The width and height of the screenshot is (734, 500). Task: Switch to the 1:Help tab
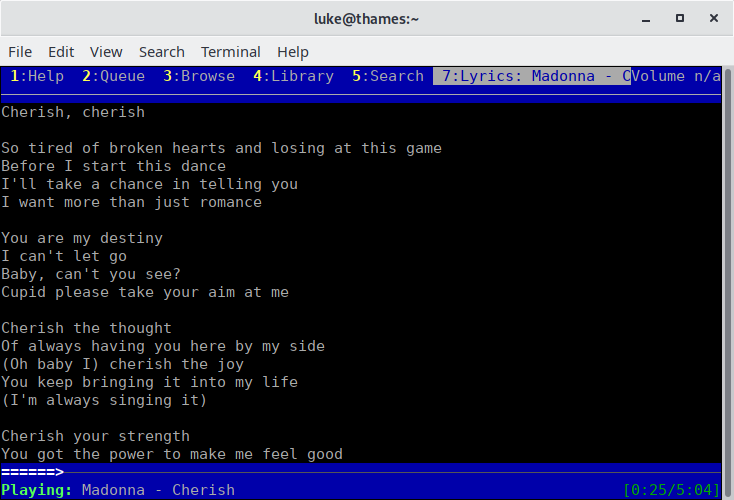pyautogui.click(x=37, y=76)
